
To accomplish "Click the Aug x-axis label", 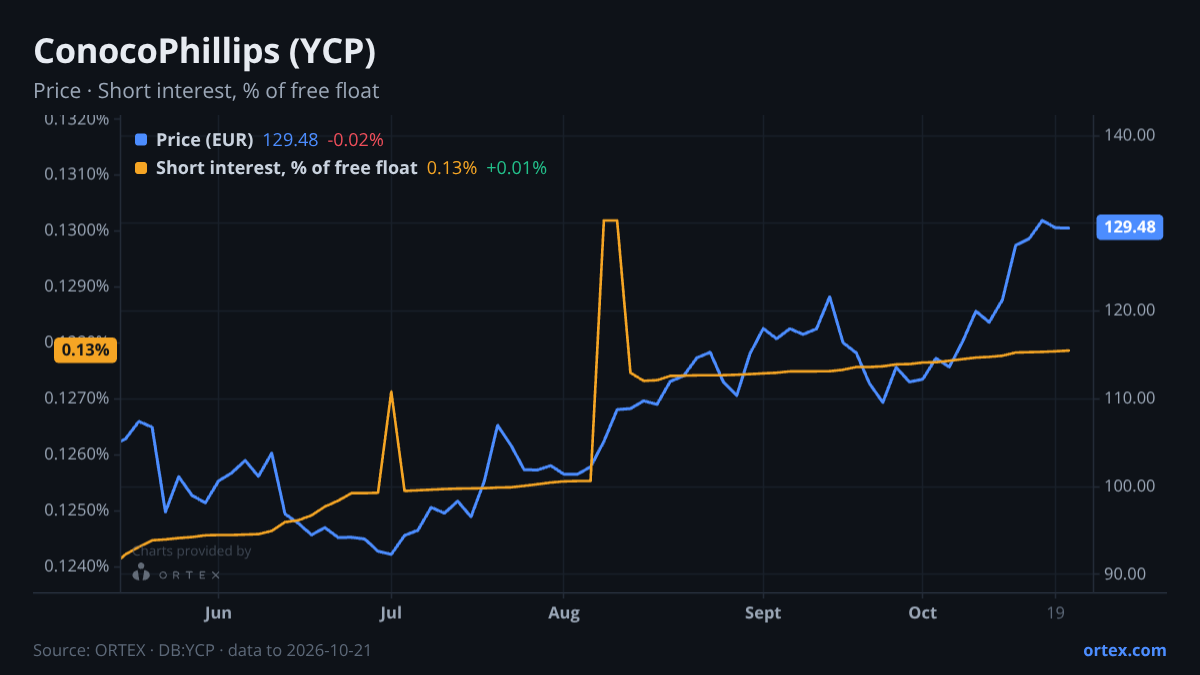I will point(564,612).
